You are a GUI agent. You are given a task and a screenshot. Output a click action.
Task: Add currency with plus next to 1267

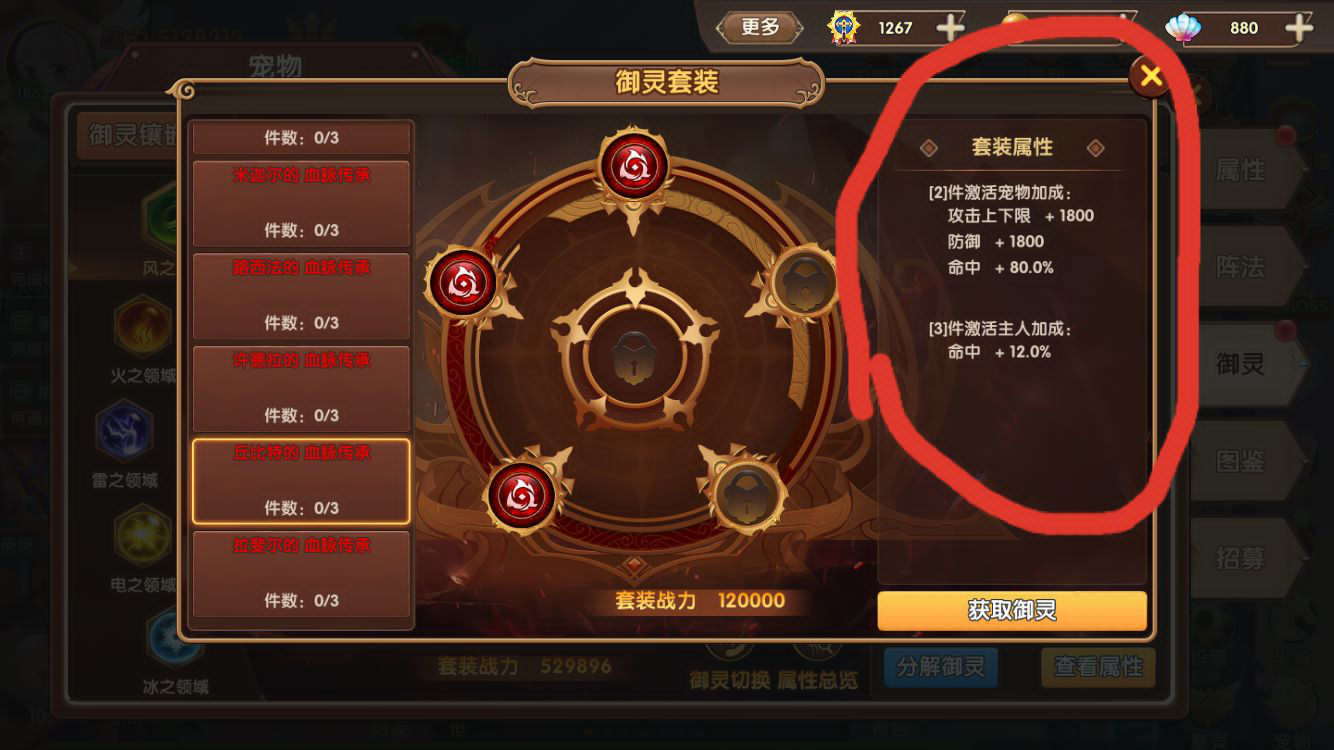pos(950,28)
